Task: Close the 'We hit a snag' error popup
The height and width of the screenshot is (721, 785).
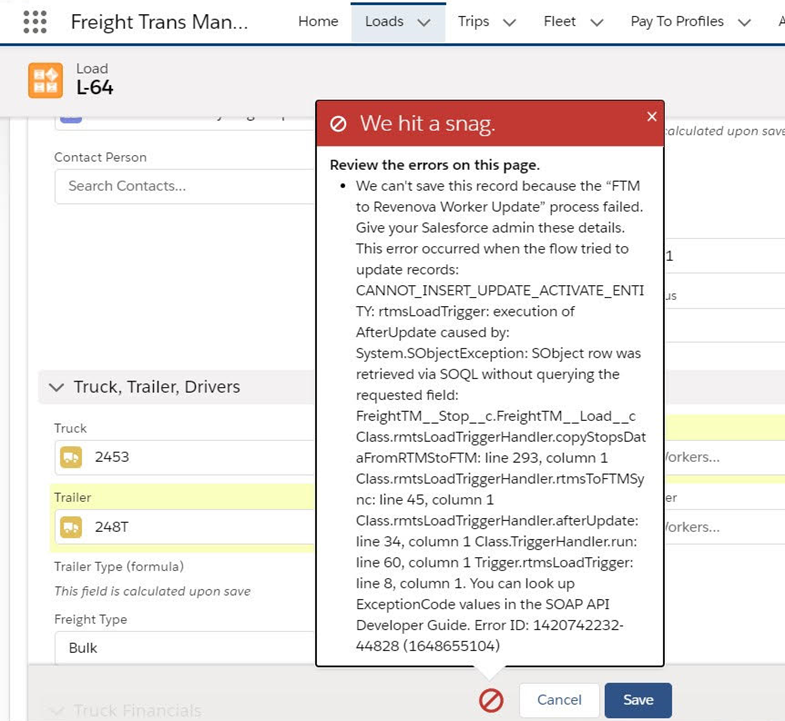Action: 651,117
